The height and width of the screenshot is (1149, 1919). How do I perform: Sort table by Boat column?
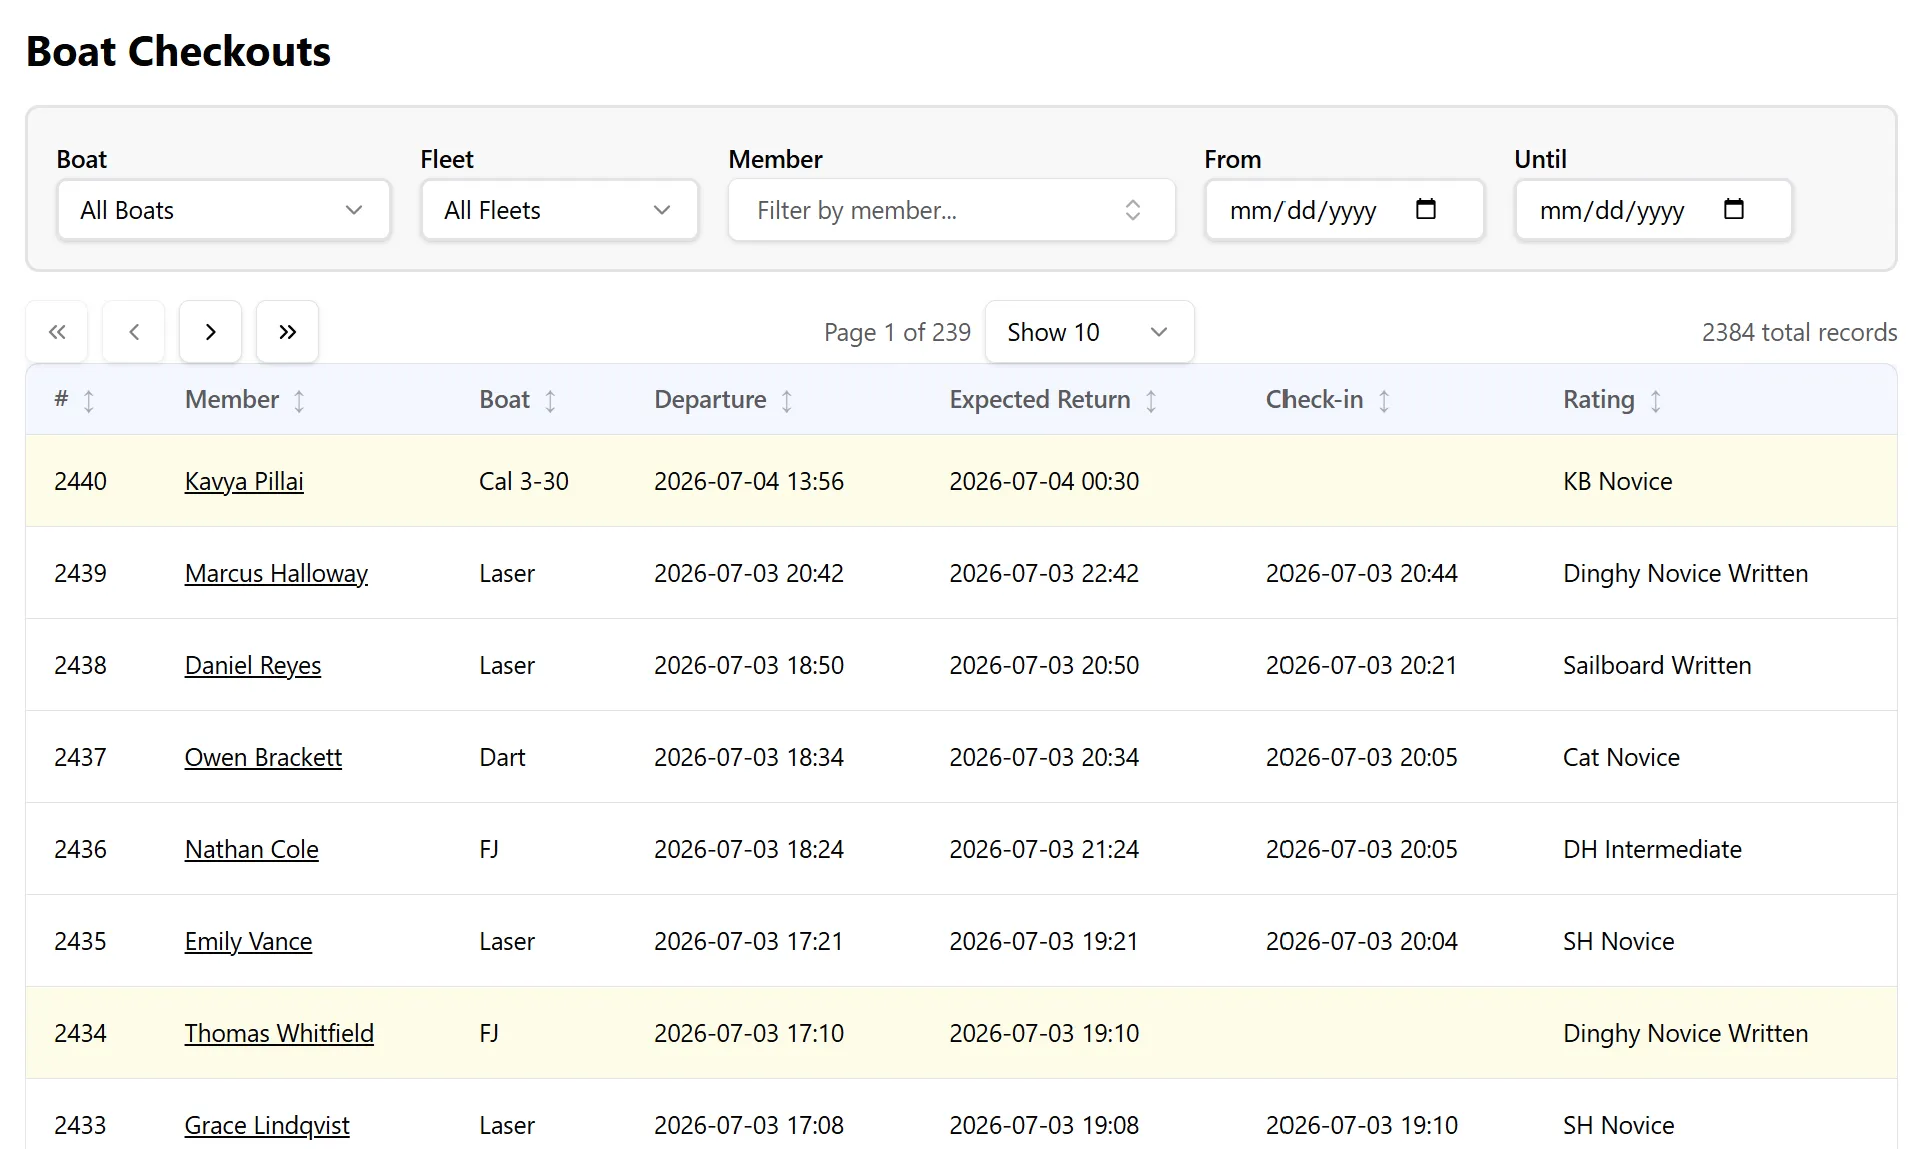[550, 401]
